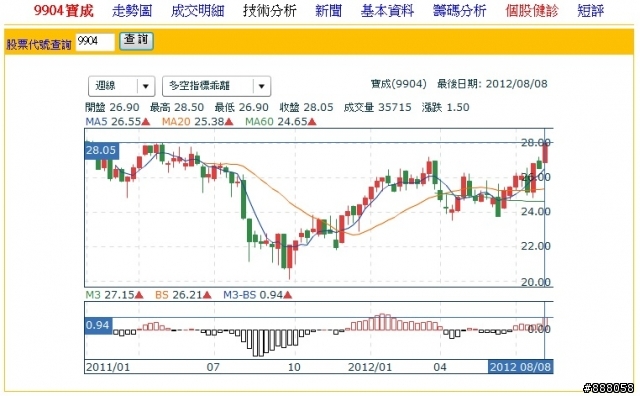Click the 漲跌 1.50 value

(446, 107)
